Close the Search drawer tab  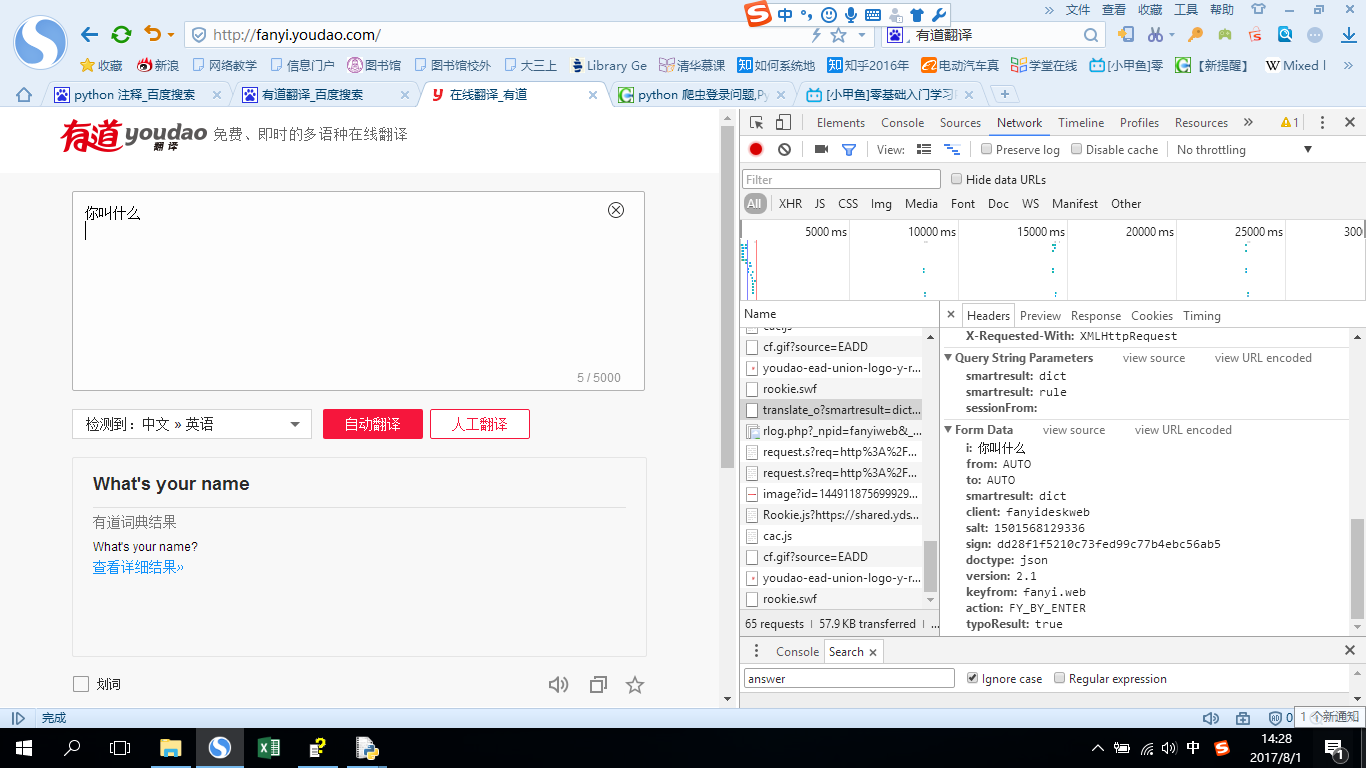coord(873,652)
